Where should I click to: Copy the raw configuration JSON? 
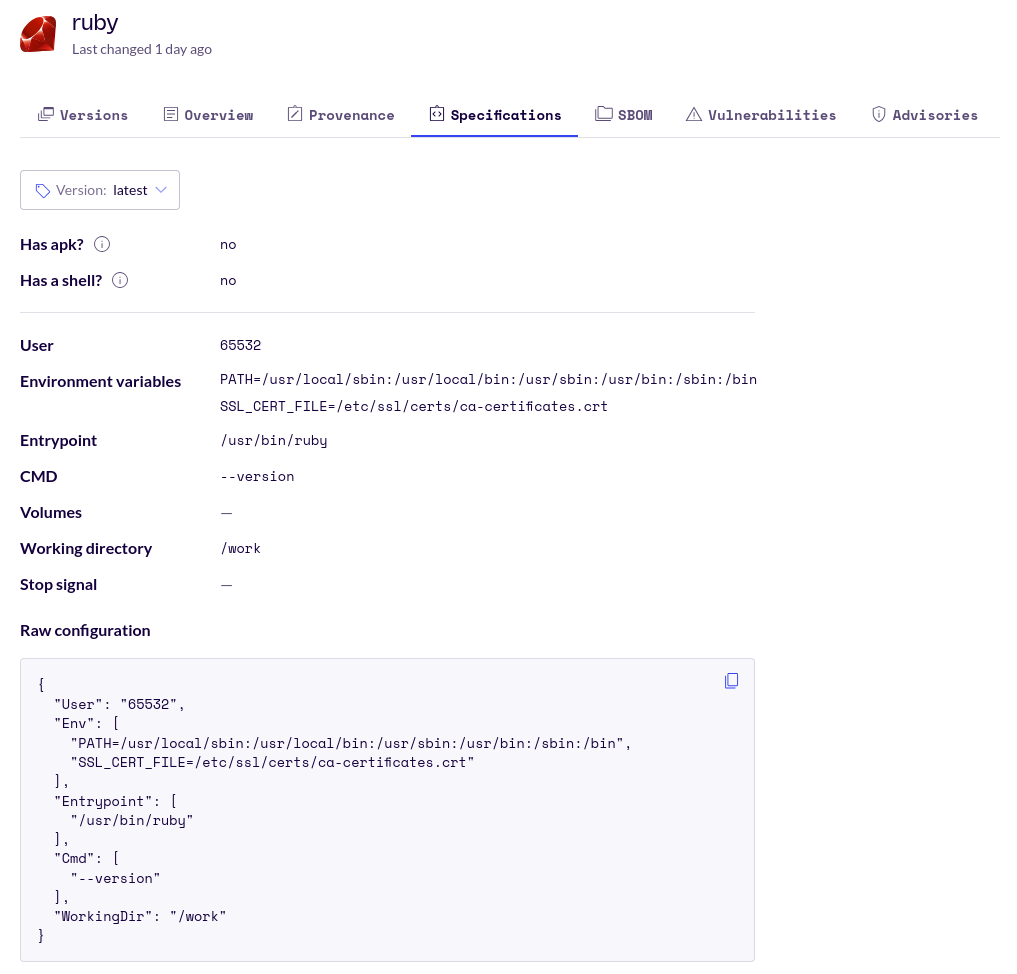click(x=731, y=680)
